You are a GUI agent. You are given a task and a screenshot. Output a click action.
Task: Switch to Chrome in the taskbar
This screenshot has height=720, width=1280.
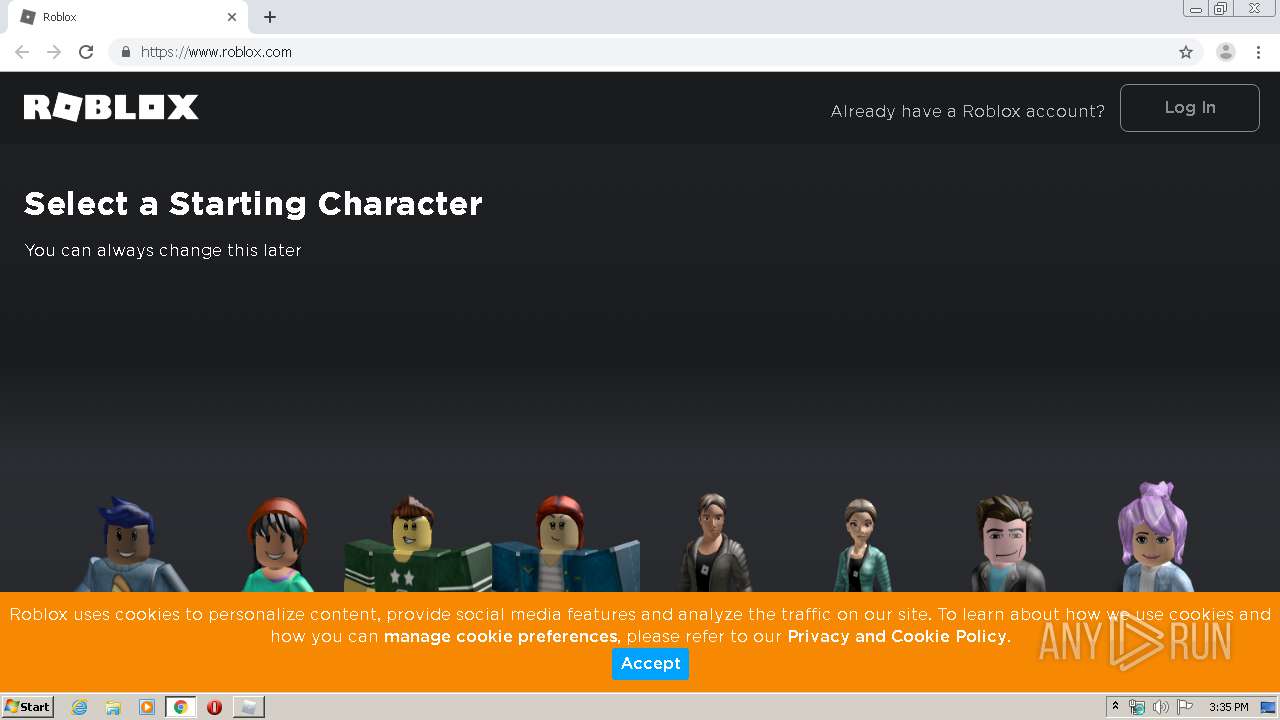(180, 707)
